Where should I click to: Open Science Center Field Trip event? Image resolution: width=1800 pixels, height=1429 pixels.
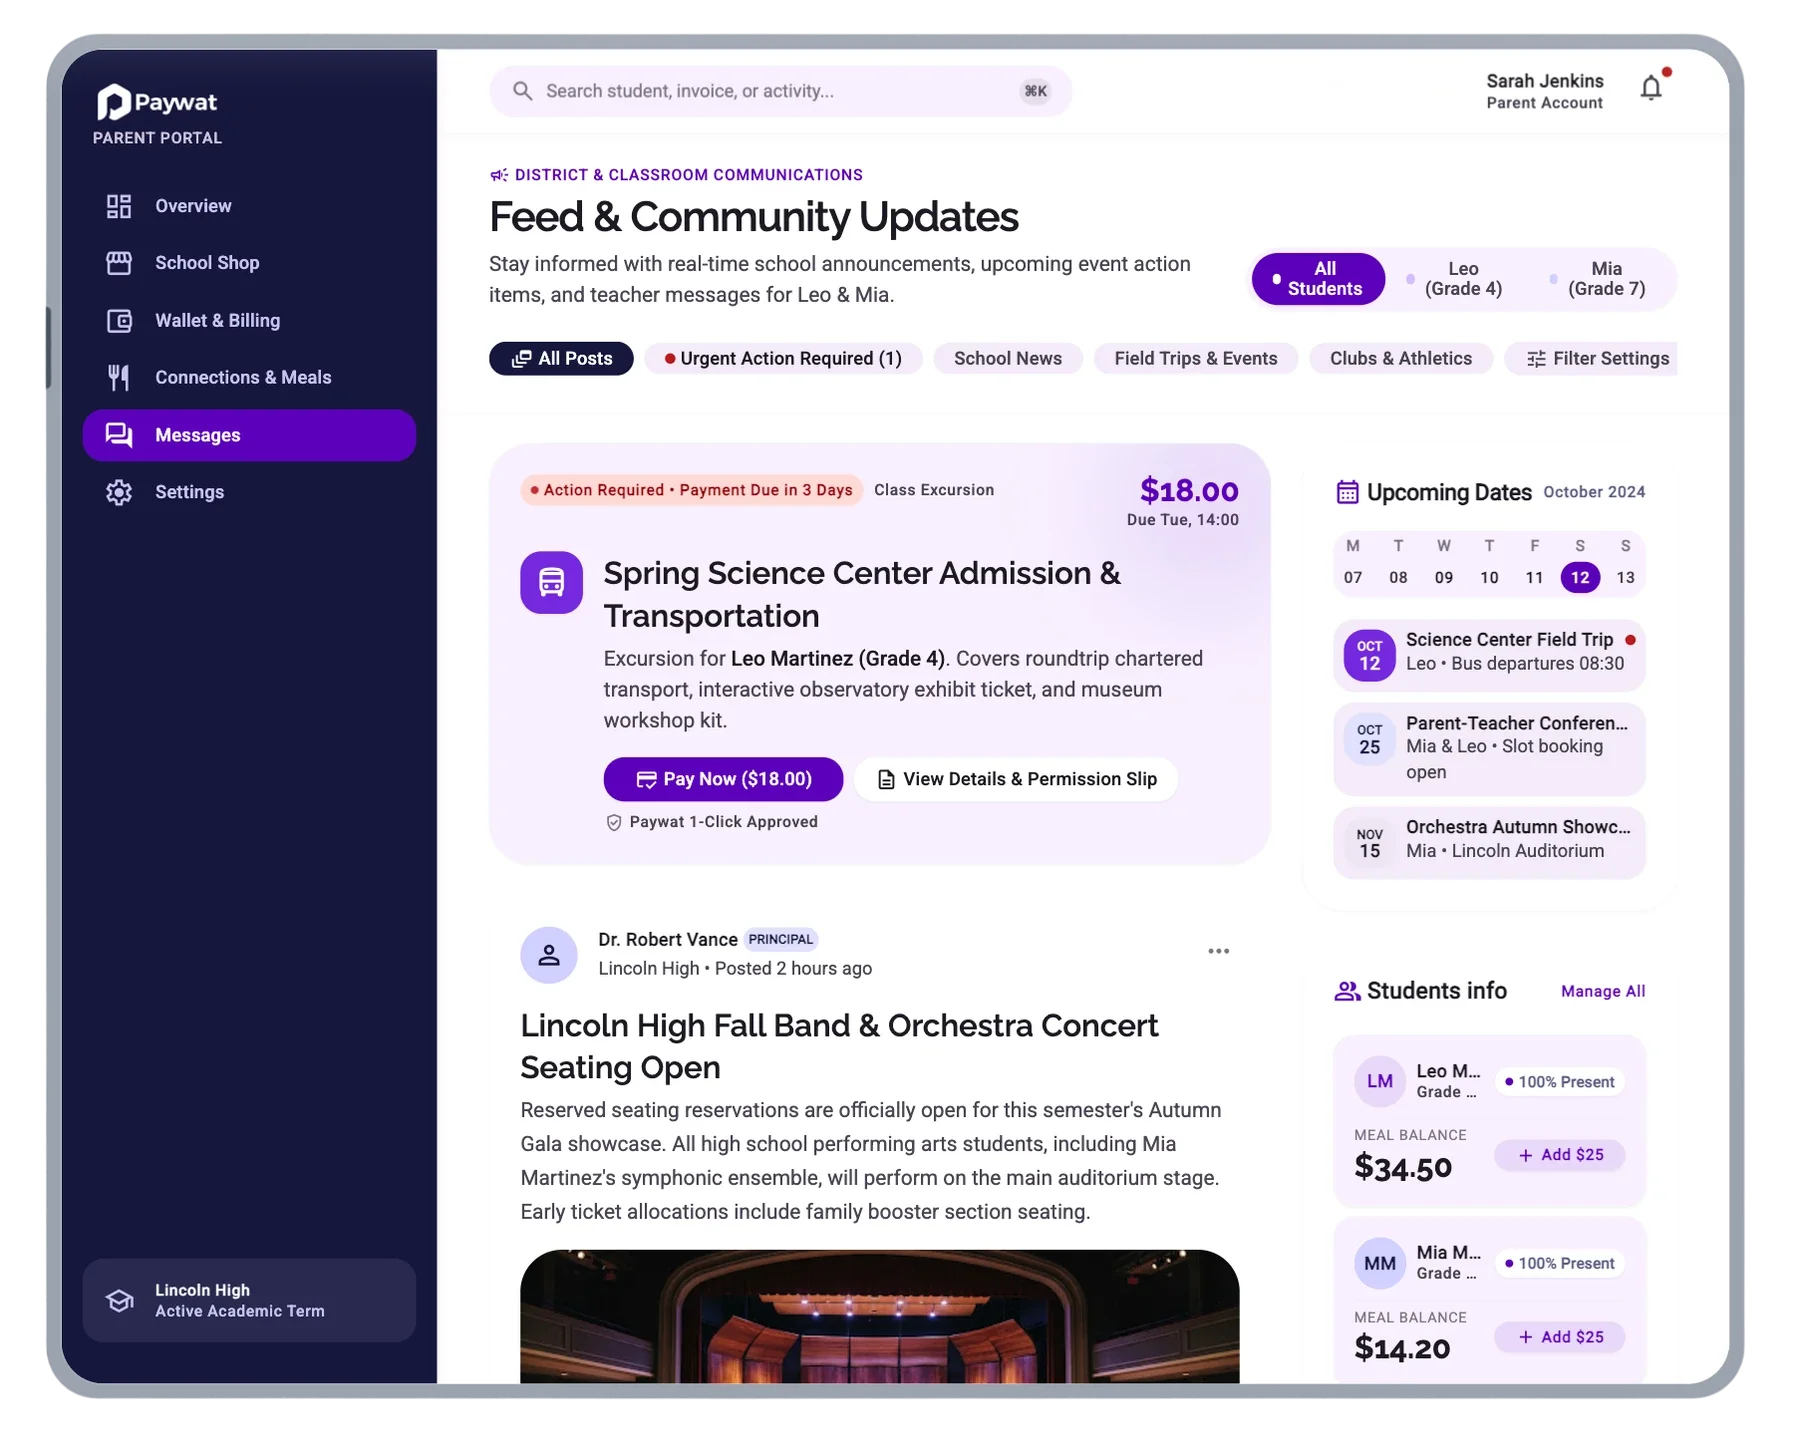(1489, 655)
